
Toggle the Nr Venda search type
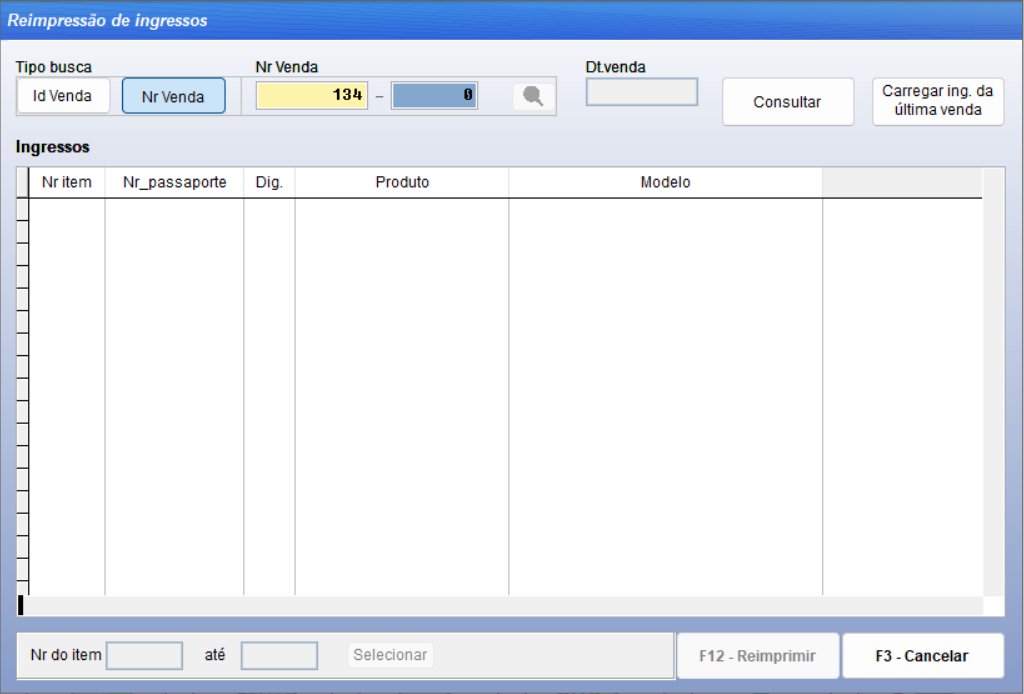[173, 95]
